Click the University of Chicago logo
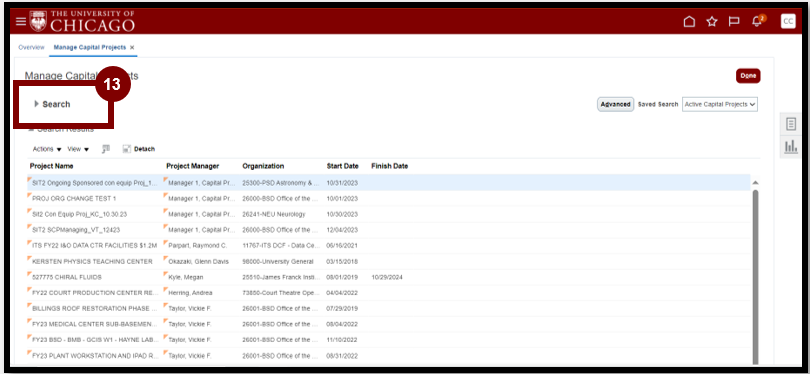The image size is (810, 374). [x=82, y=21]
